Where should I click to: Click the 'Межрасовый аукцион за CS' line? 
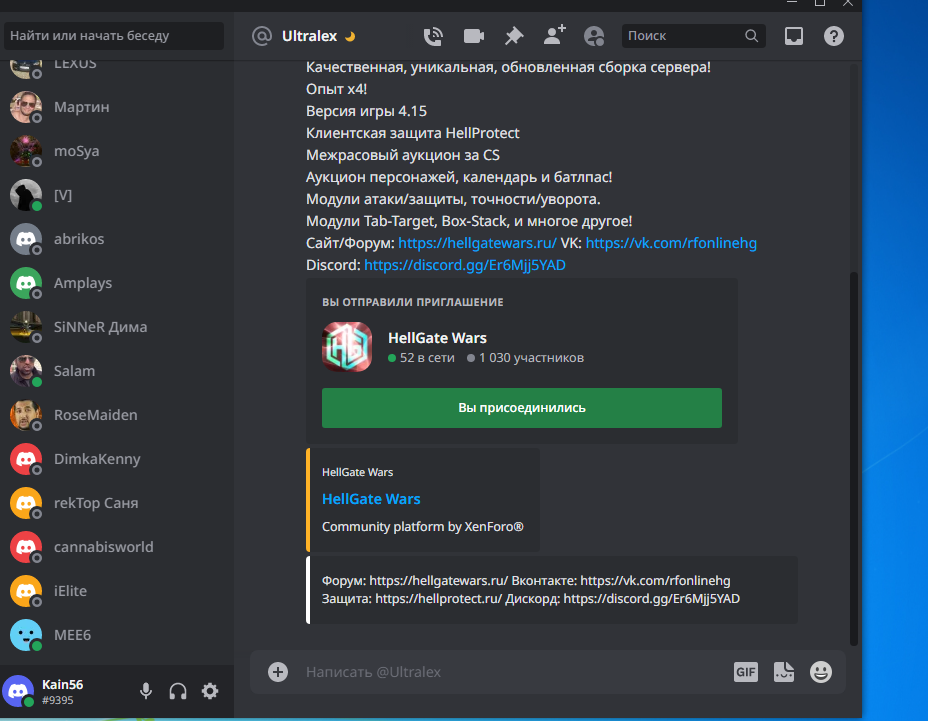tap(403, 154)
